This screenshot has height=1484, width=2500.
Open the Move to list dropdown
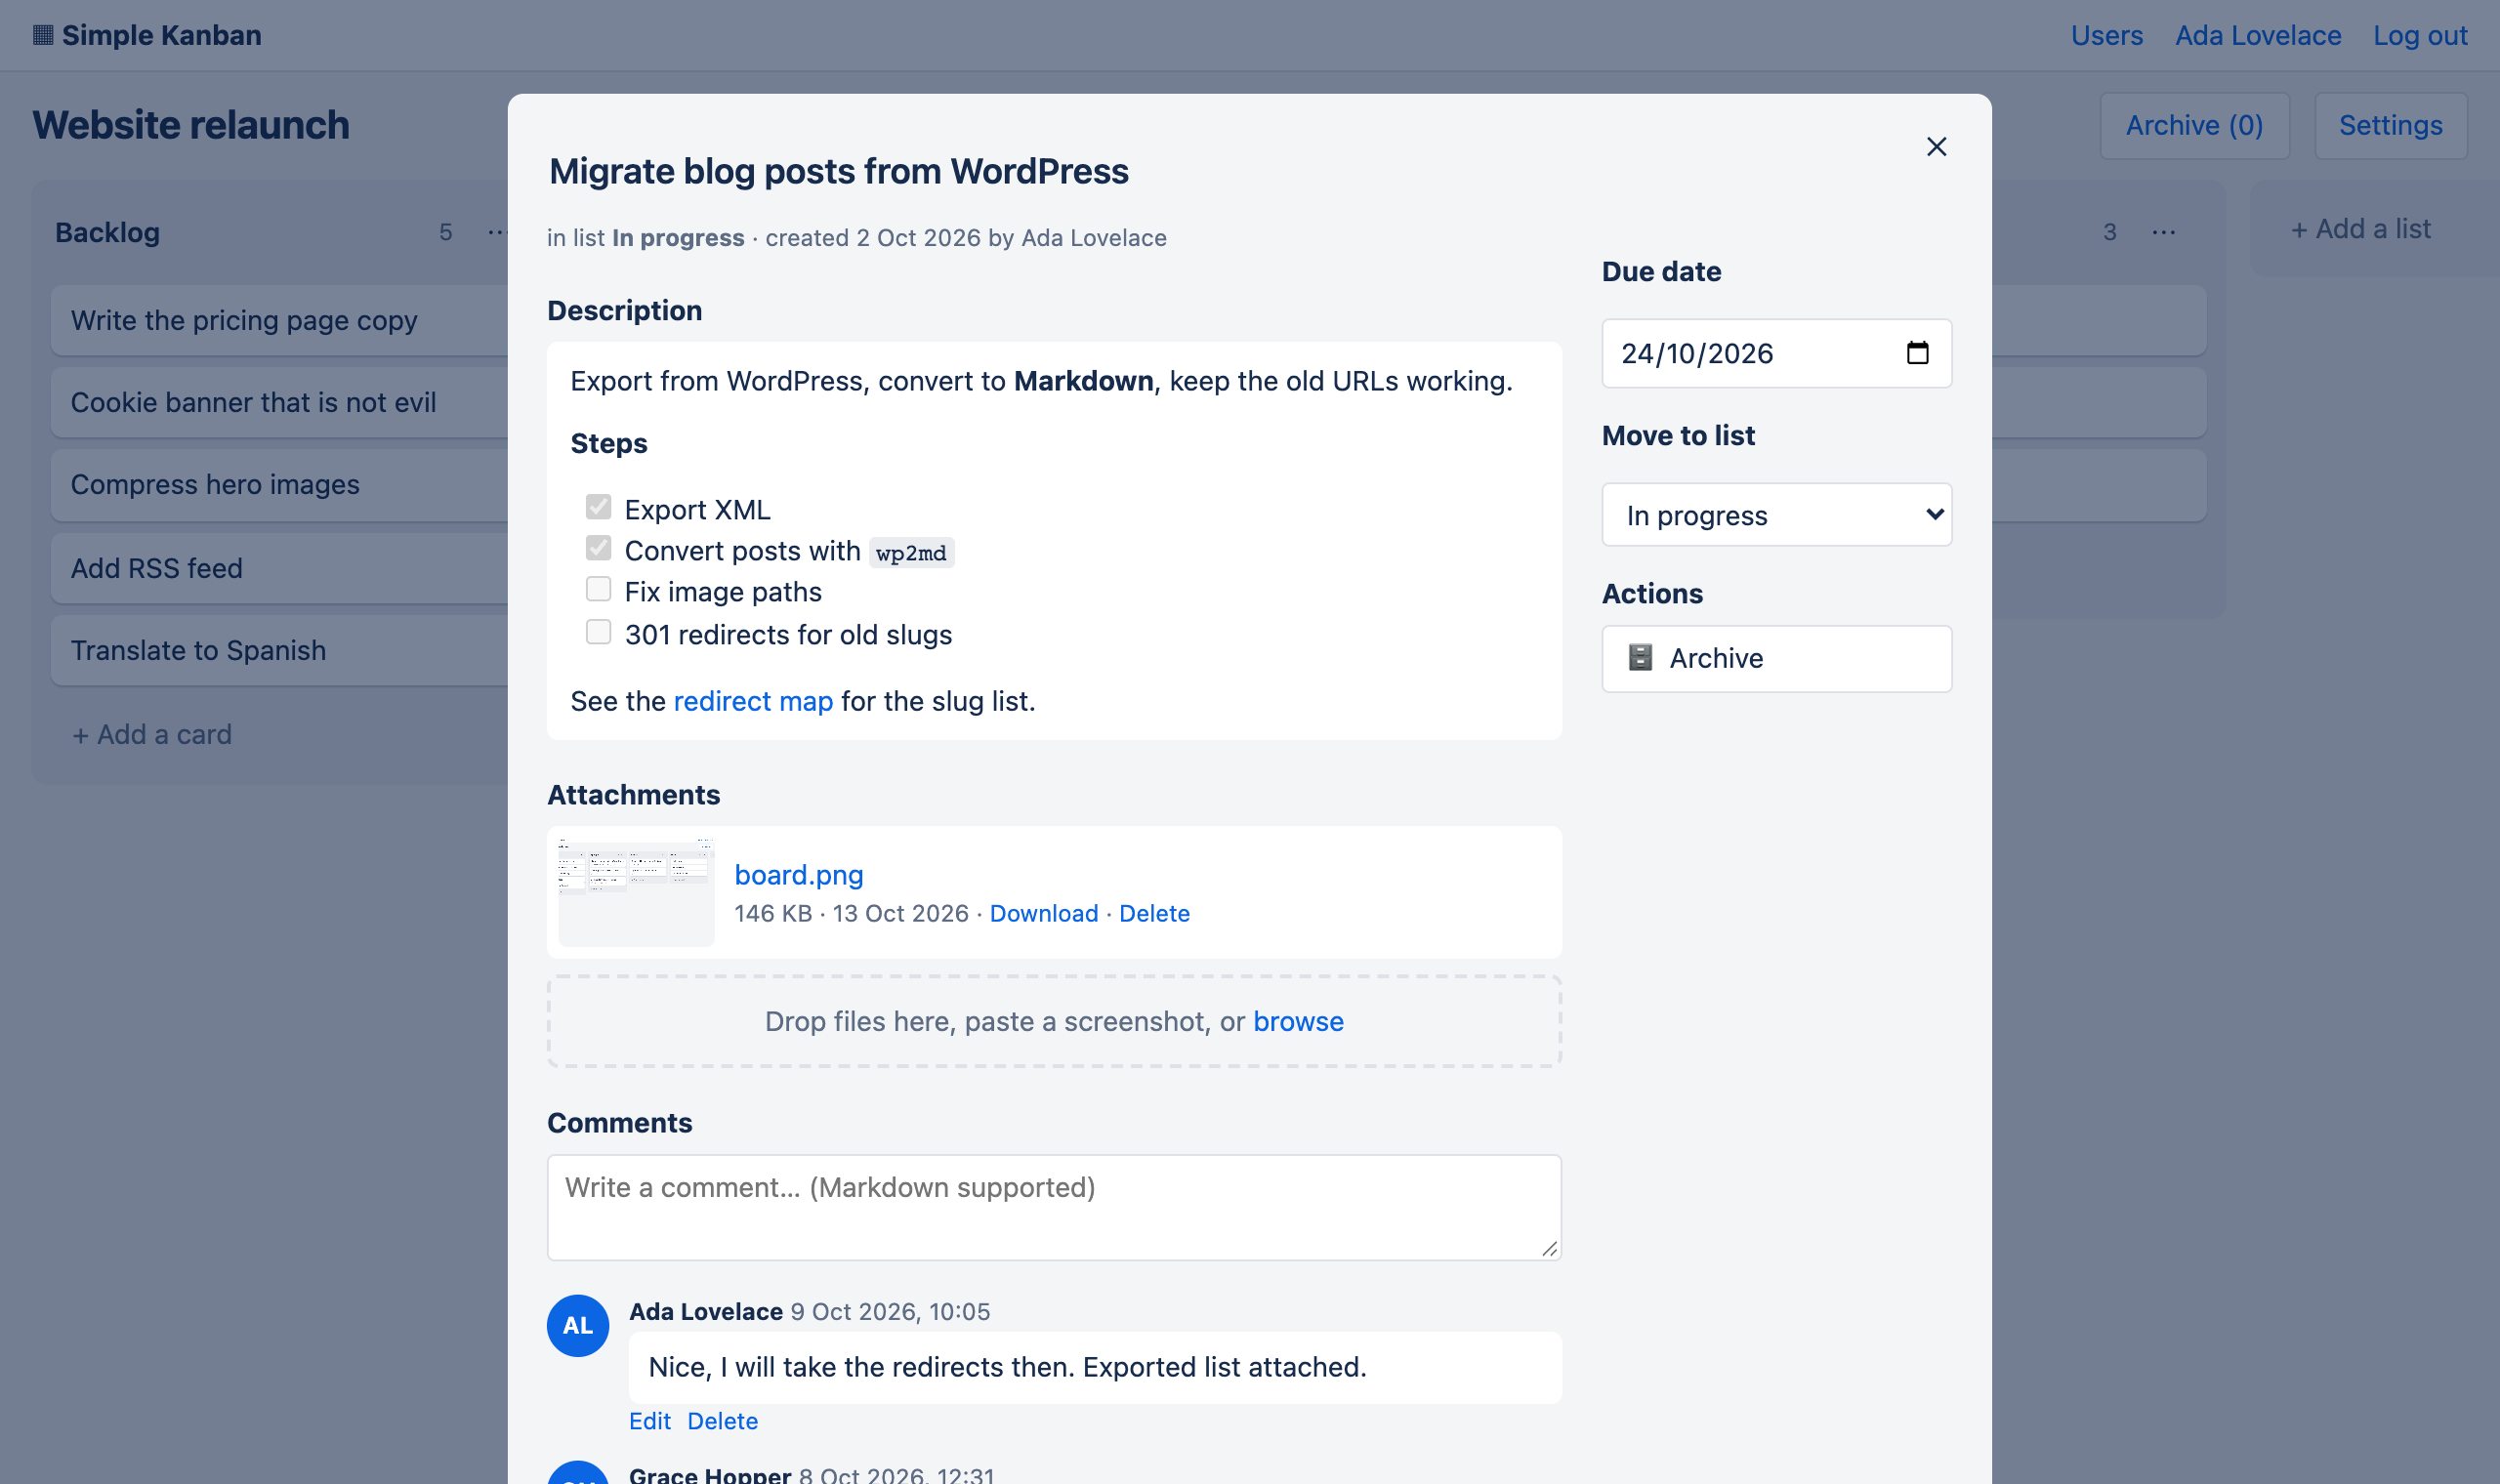1776,515
